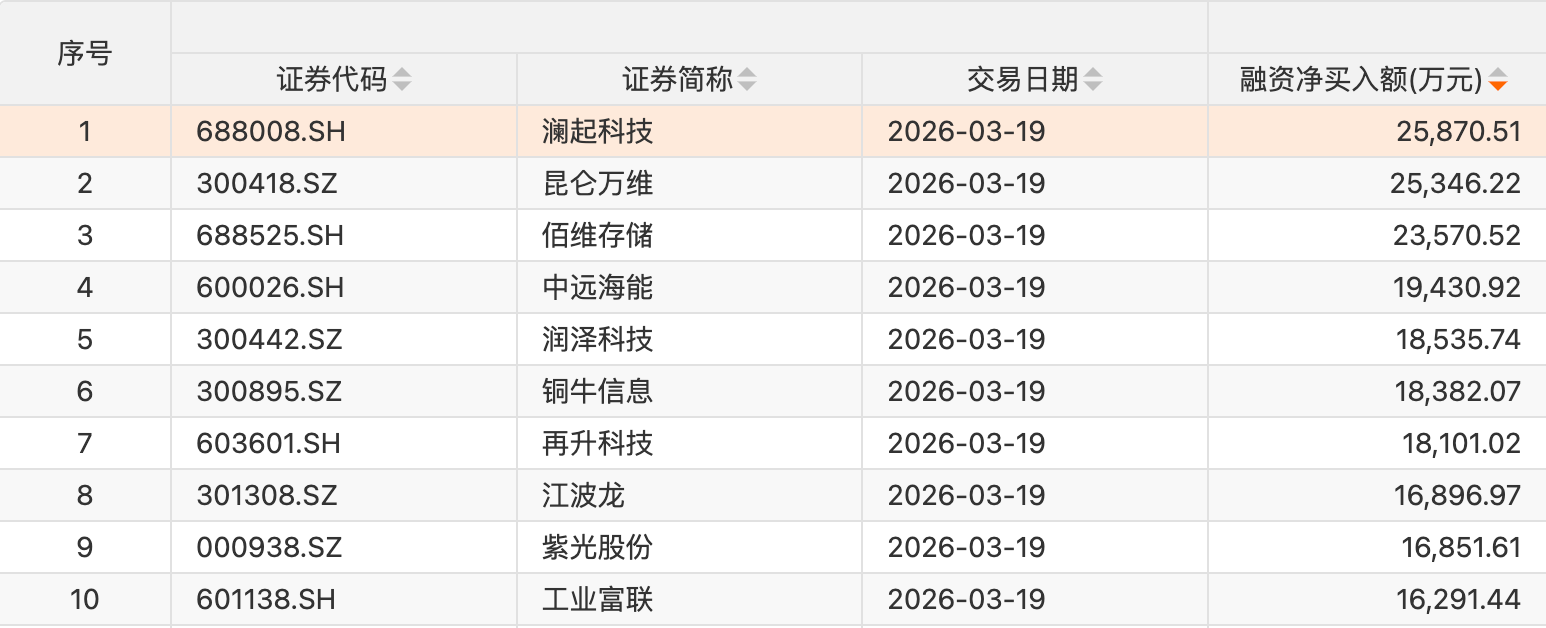Image resolution: width=1546 pixels, height=628 pixels.
Task: Sort table by 融资净买入额(万元) header text
Action: [1360, 80]
